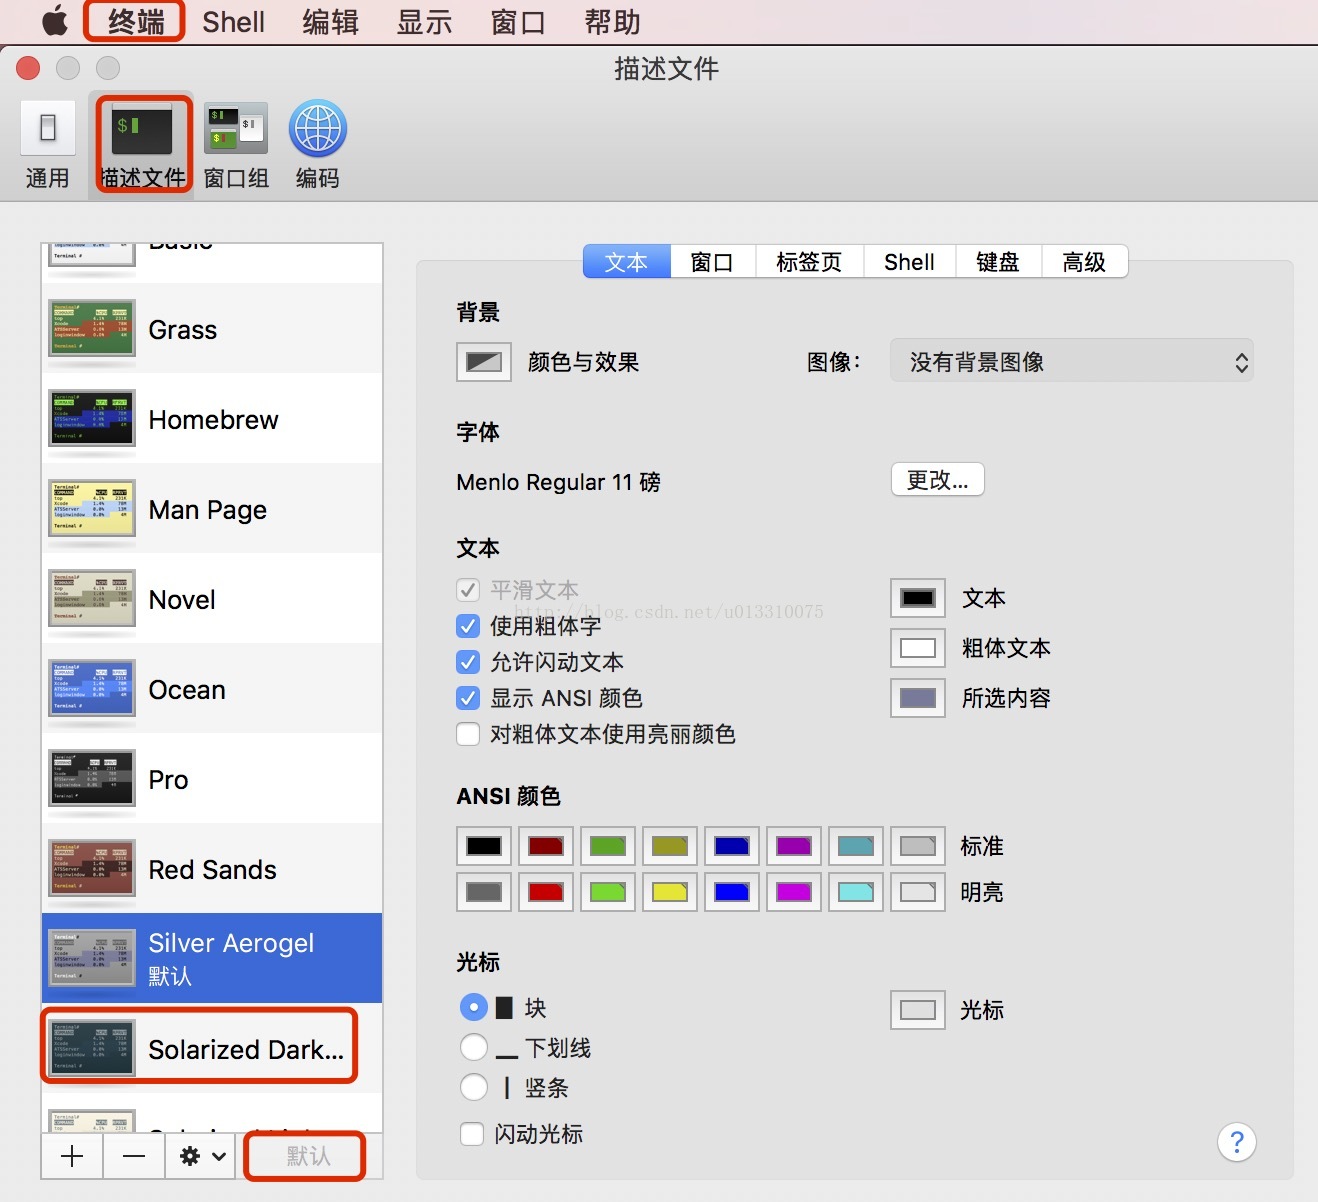Select 下划线 cursor radio button
This screenshot has width=1318, height=1202.
(x=474, y=1047)
